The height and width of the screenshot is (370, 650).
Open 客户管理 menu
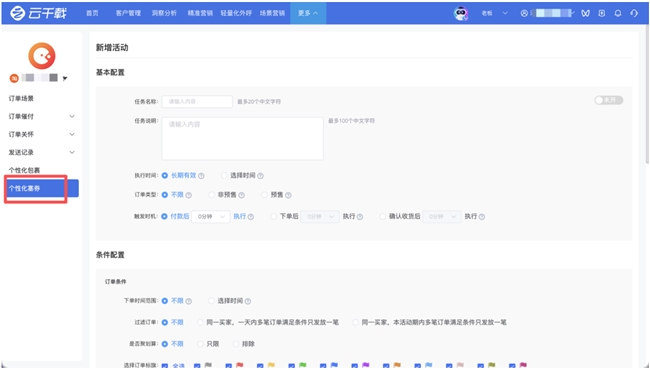coord(128,13)
